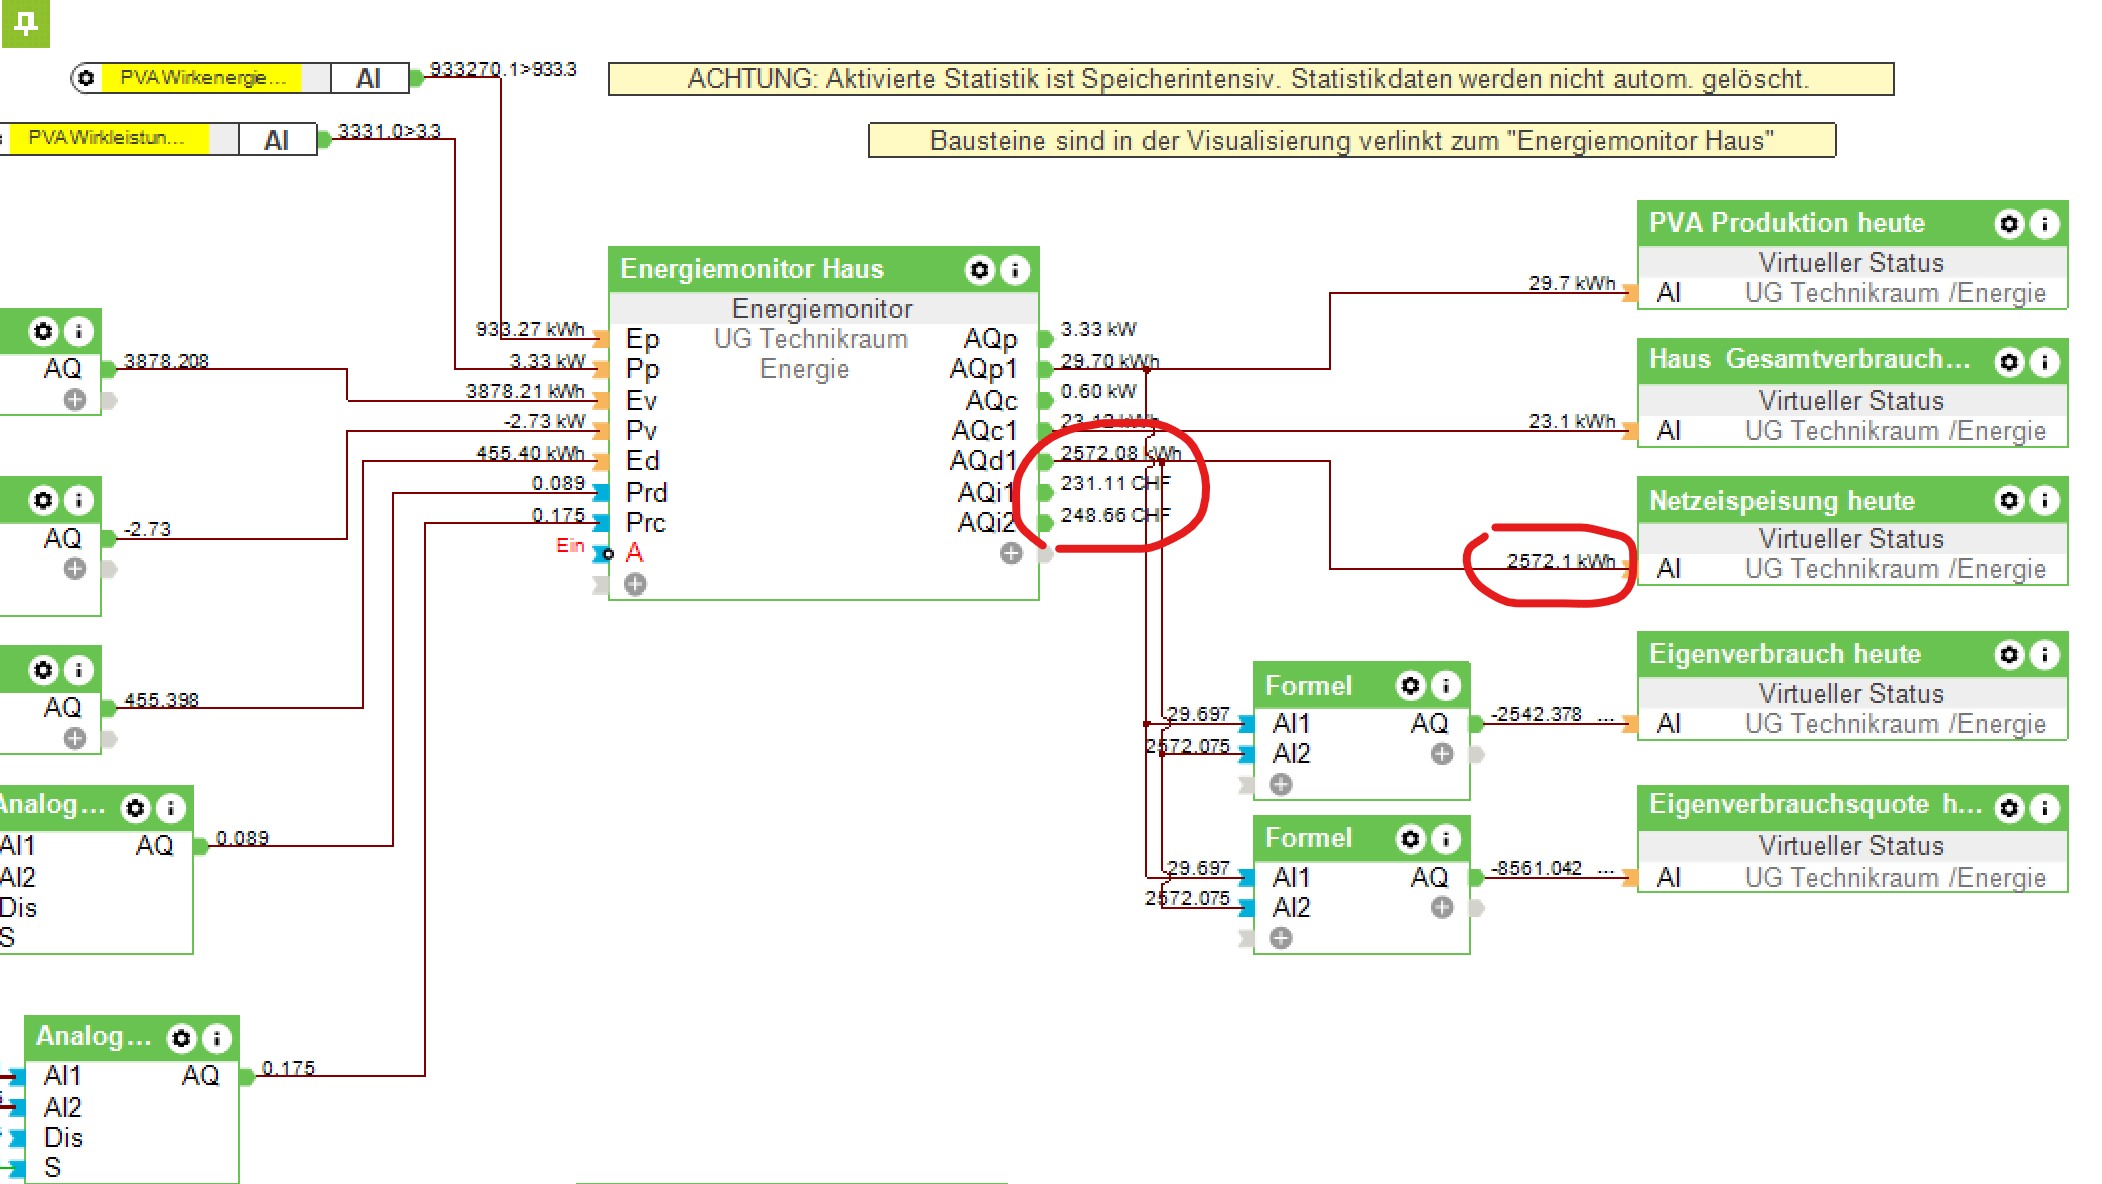Select the -2542.378 Formel output value
Screen dimensions: 2102x1184
click(1537, 714)
